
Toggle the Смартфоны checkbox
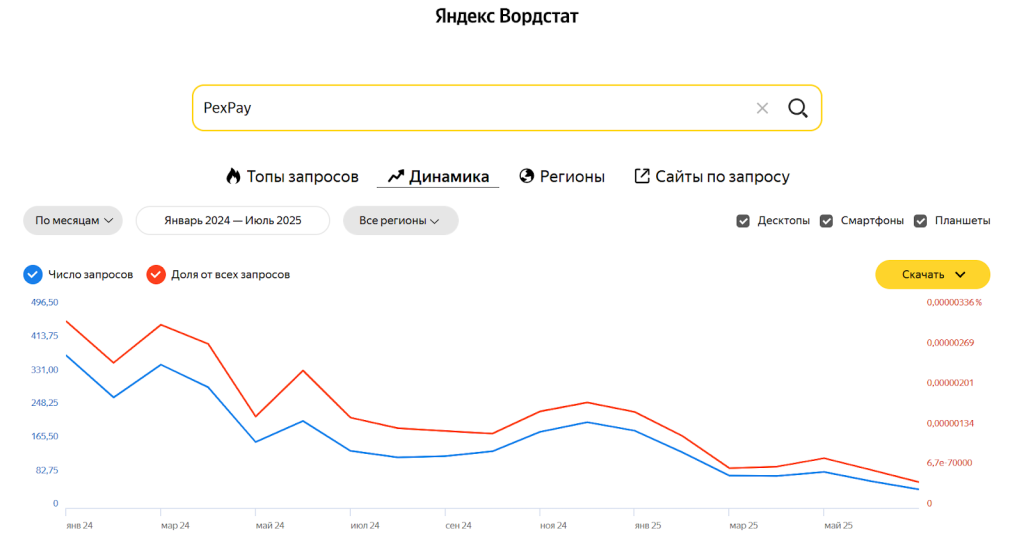(x=826, y=221)
